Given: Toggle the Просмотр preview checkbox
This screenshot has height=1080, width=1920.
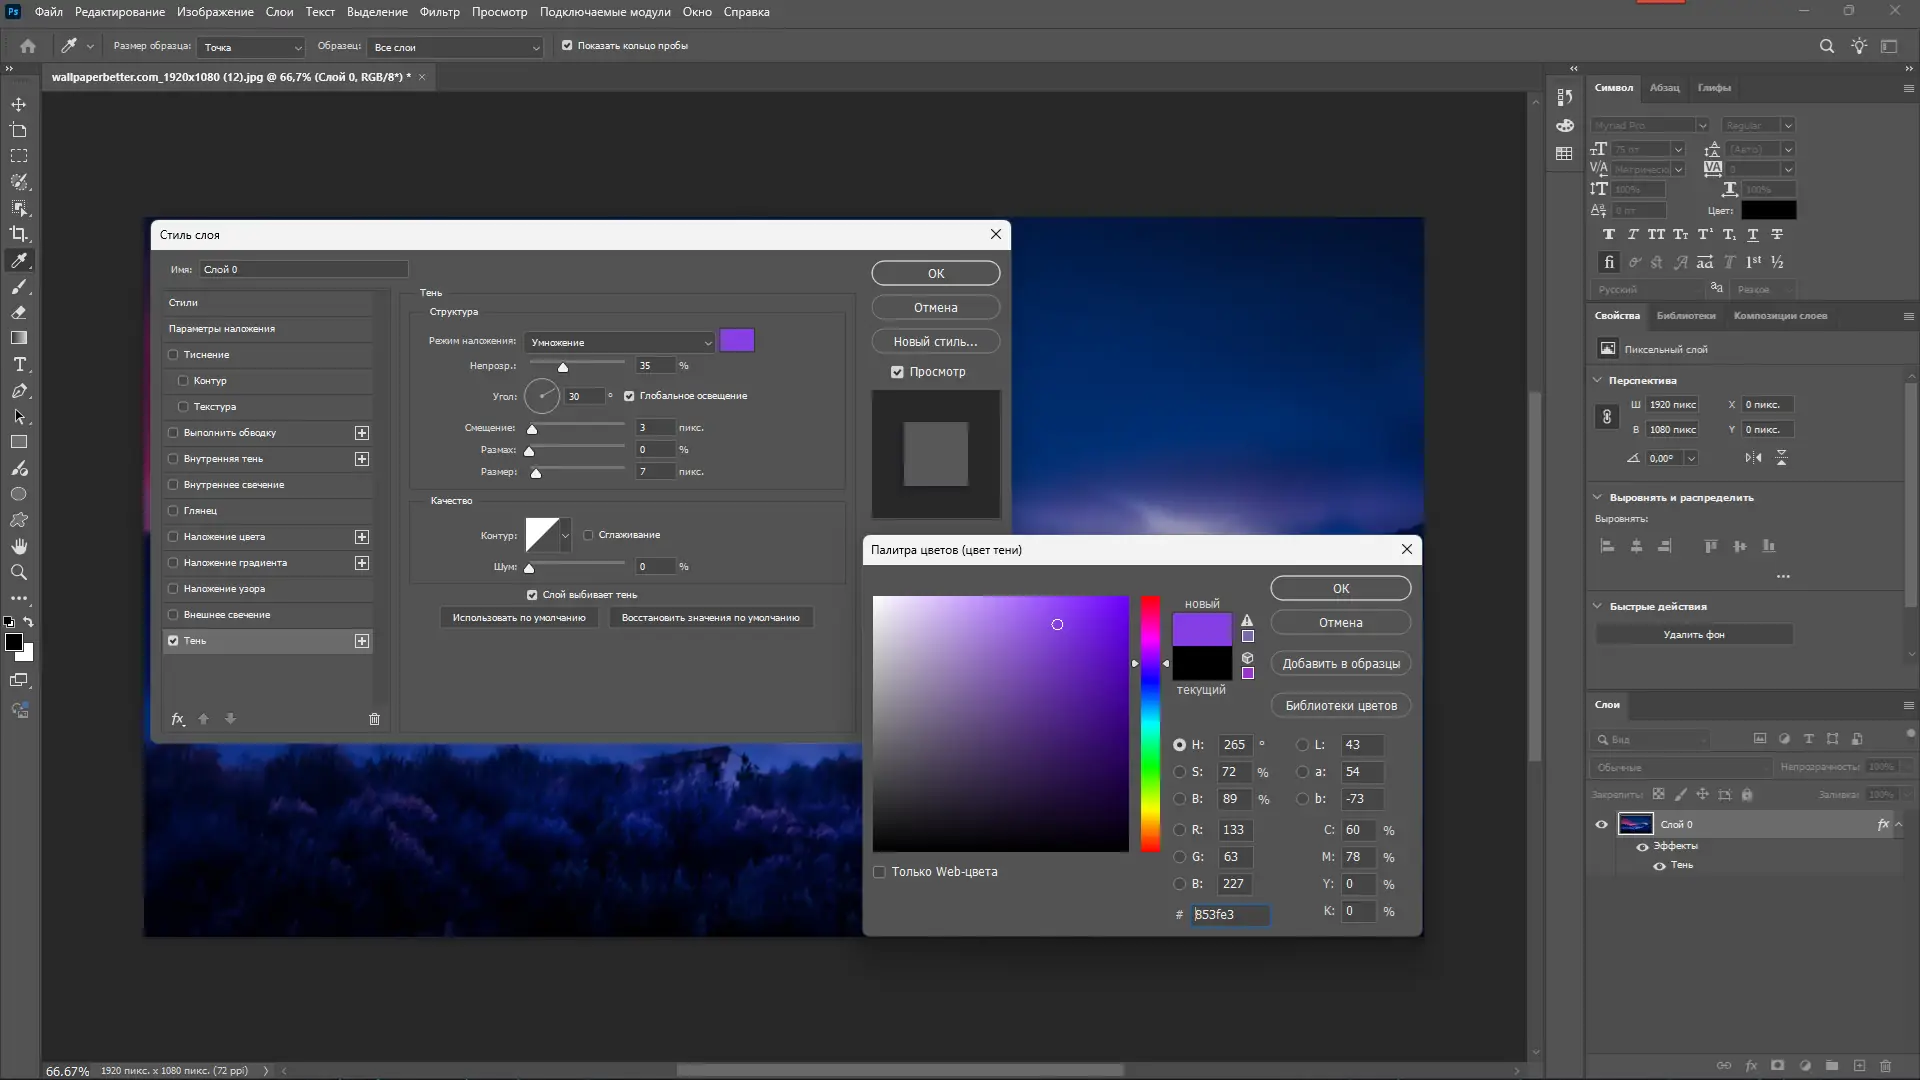Looking at the screenshot, I should click(x=897, y=372).
